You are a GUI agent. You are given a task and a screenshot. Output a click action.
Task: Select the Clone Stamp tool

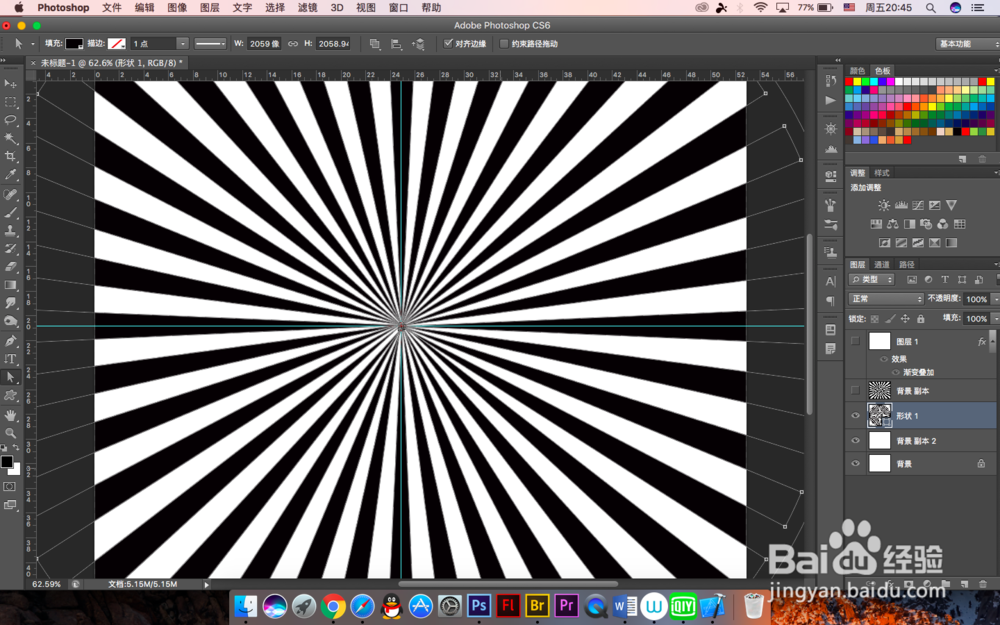(10, 231)
